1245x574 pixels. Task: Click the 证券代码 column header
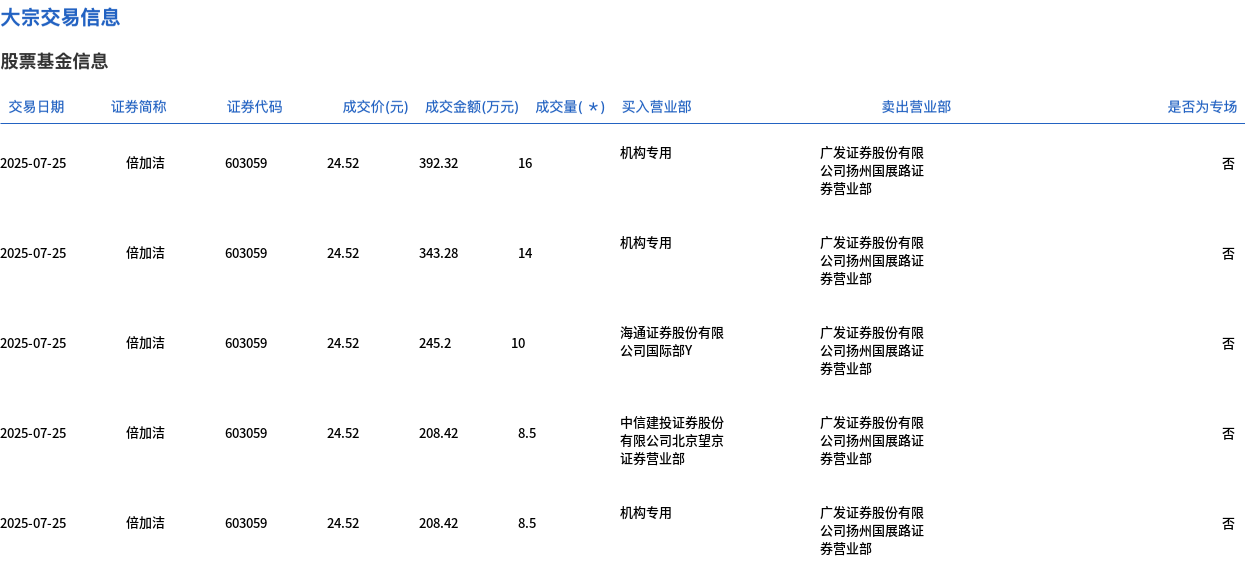254,107
